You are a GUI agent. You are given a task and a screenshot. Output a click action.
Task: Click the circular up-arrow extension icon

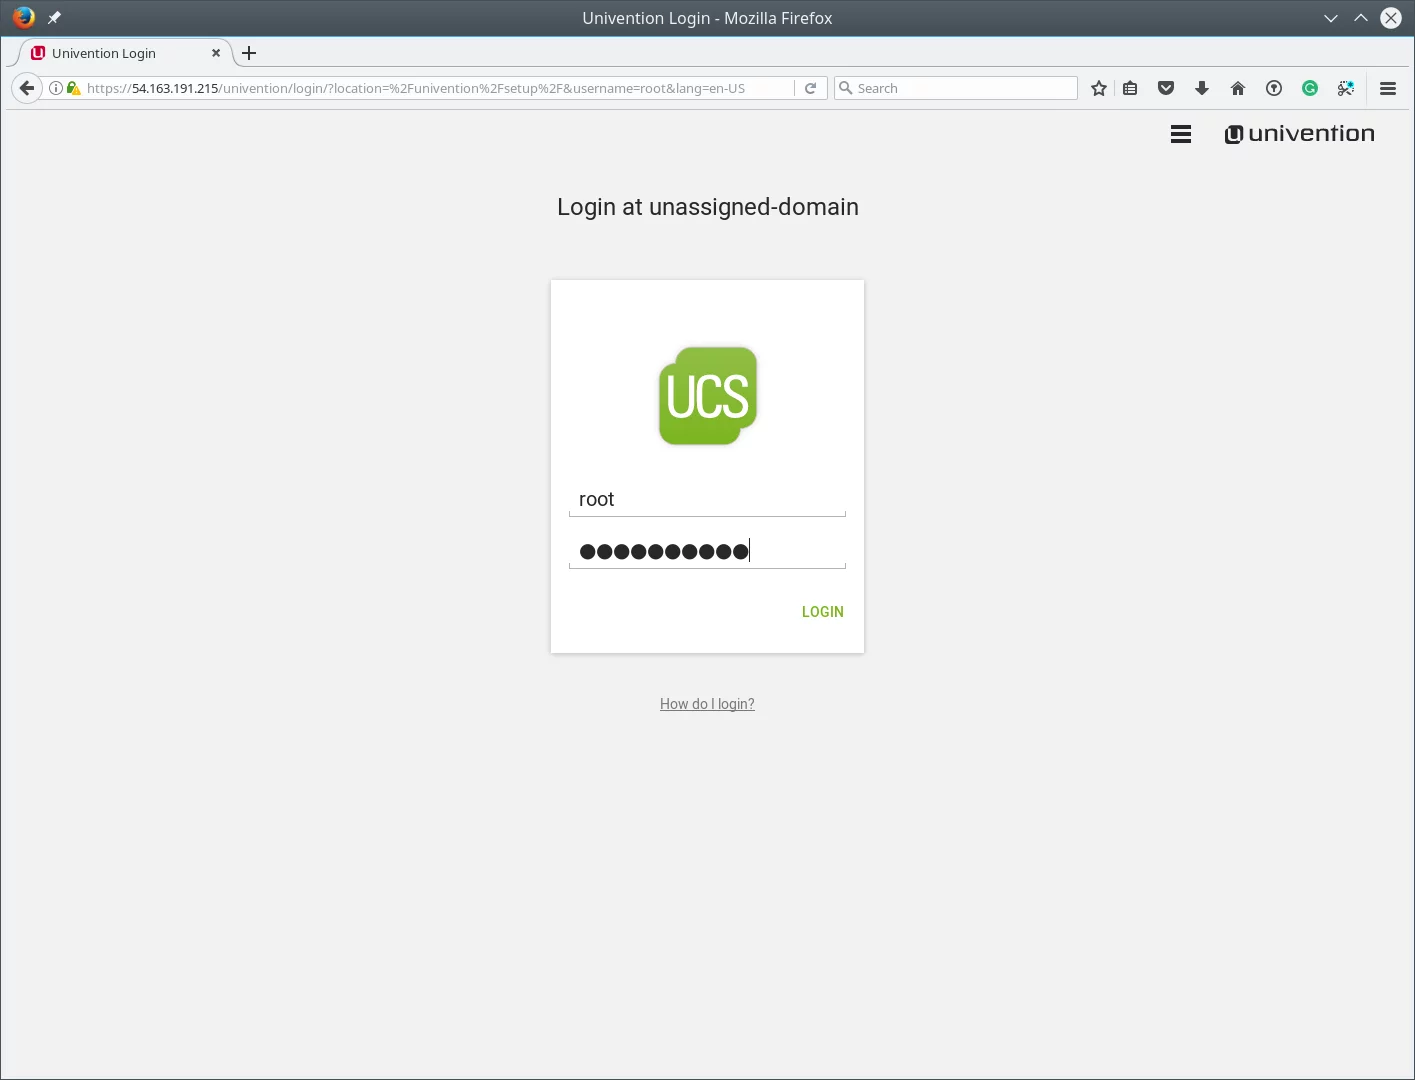point(1274,88)
